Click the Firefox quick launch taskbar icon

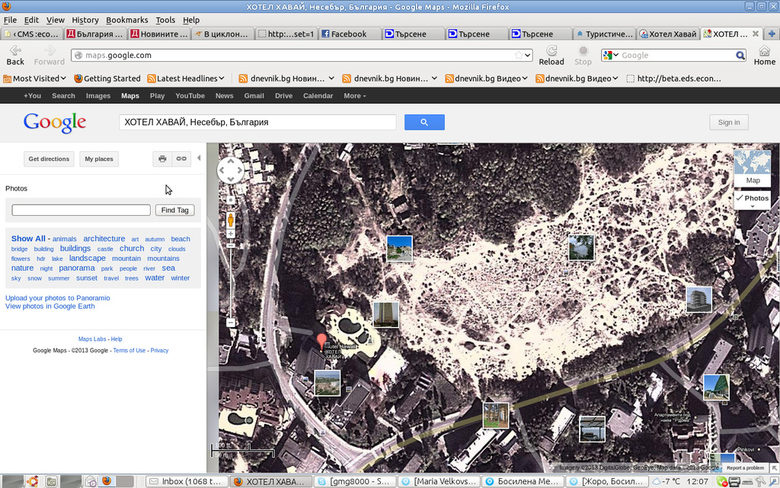[x=106, y=481]
